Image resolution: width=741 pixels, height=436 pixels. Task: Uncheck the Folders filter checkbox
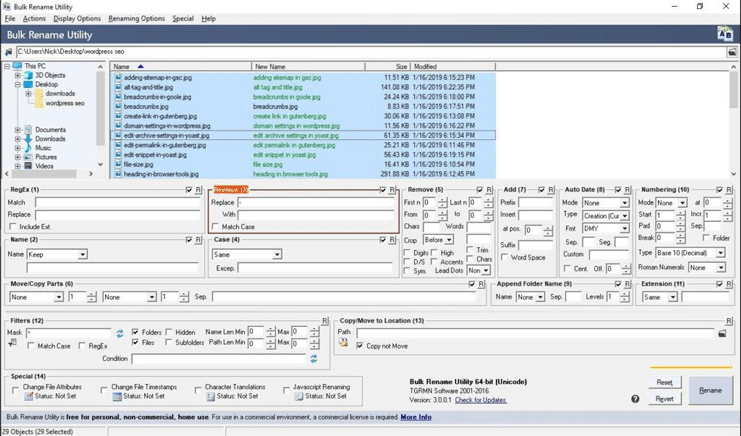coord(135,333)
